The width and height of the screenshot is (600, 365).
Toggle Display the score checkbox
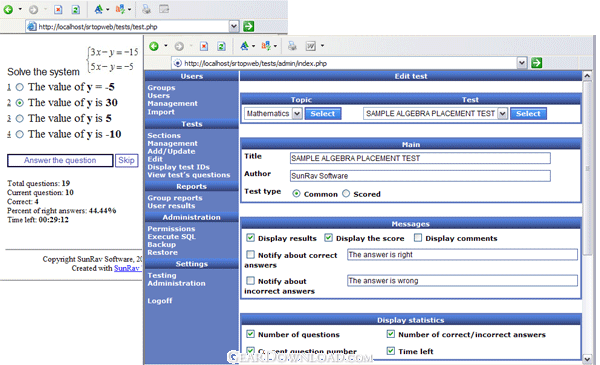click(x=328, y=238)
